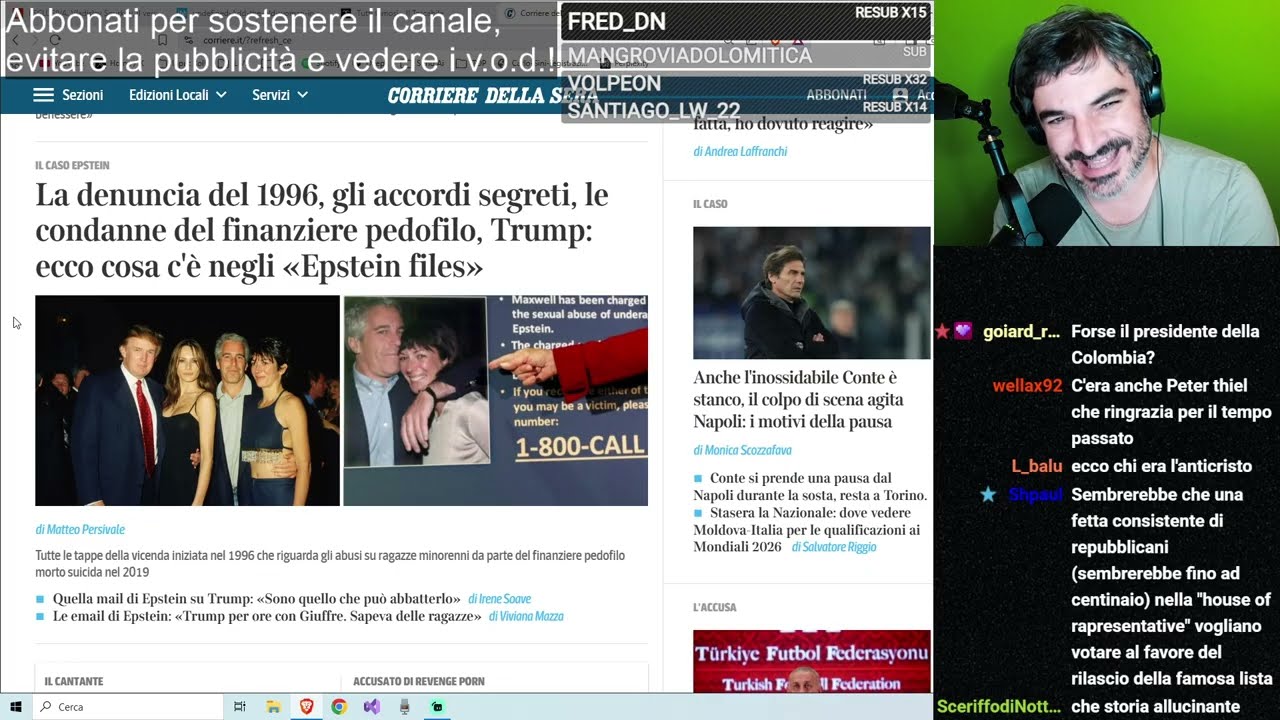The width and height of the screenshot is (1280, 720).
Task: Open Visual Studio from the taskbar
Action: click(372, 706)
